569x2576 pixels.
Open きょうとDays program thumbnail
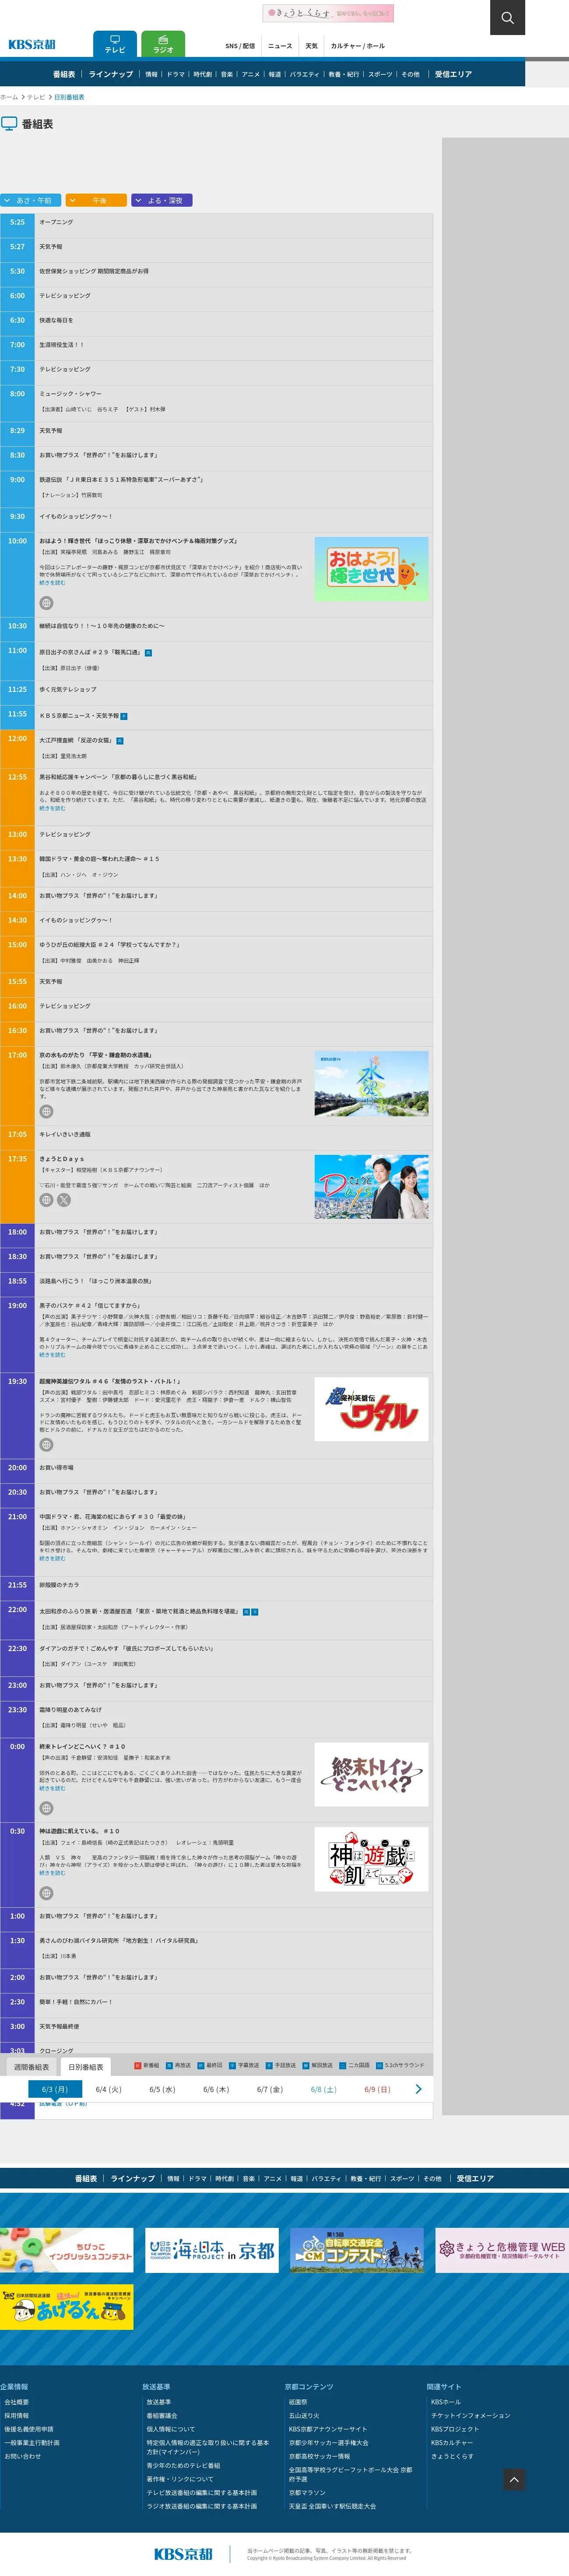click(371, 1187)
